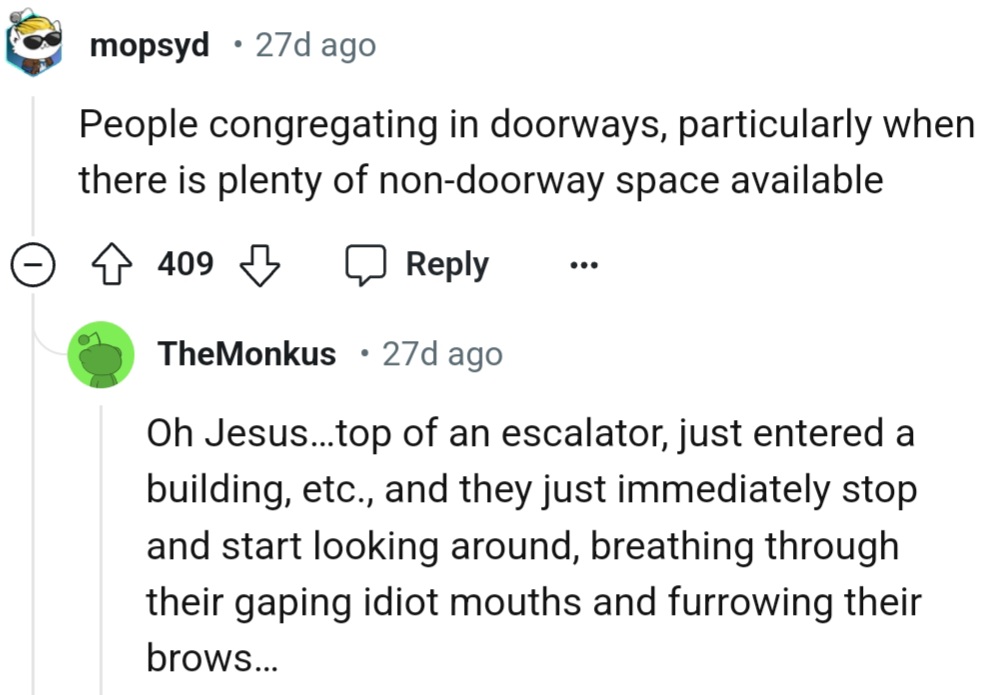Collapse thread using line beside mopsyd's comment
Viewport: 992px width, 695px height.
point(33,170)
